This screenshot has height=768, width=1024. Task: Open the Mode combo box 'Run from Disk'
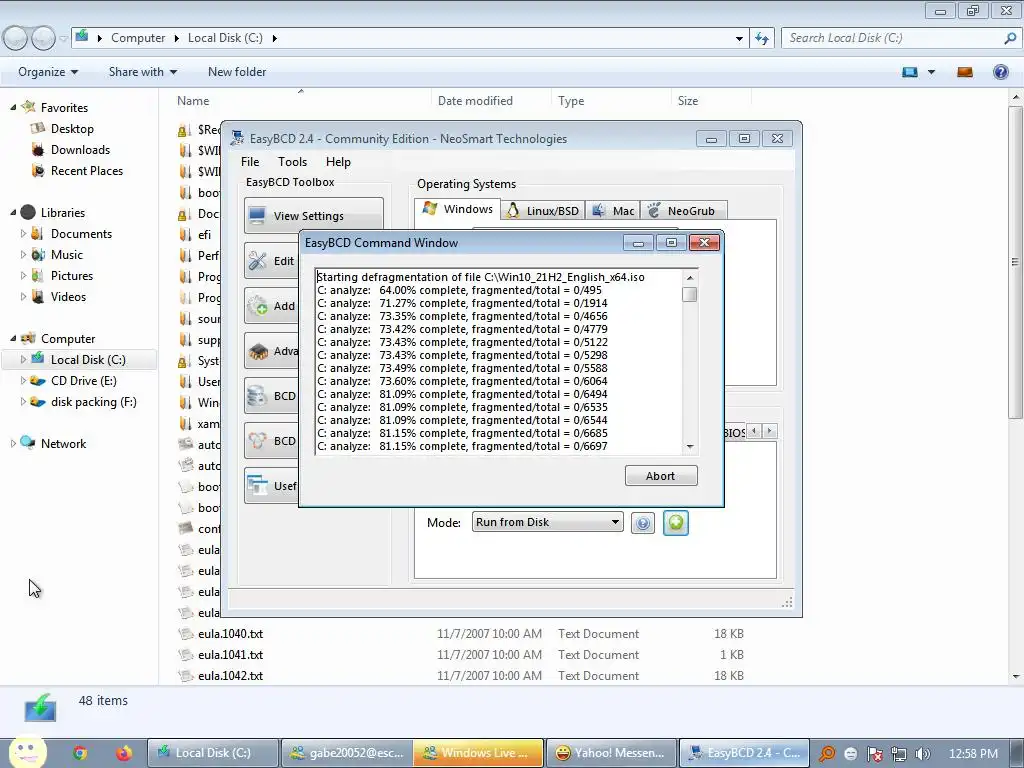(x=547, y=522)
